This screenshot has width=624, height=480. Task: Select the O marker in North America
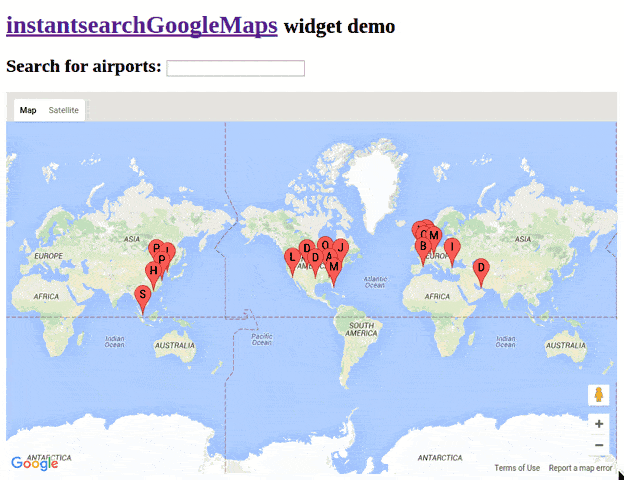click(325, 243)
